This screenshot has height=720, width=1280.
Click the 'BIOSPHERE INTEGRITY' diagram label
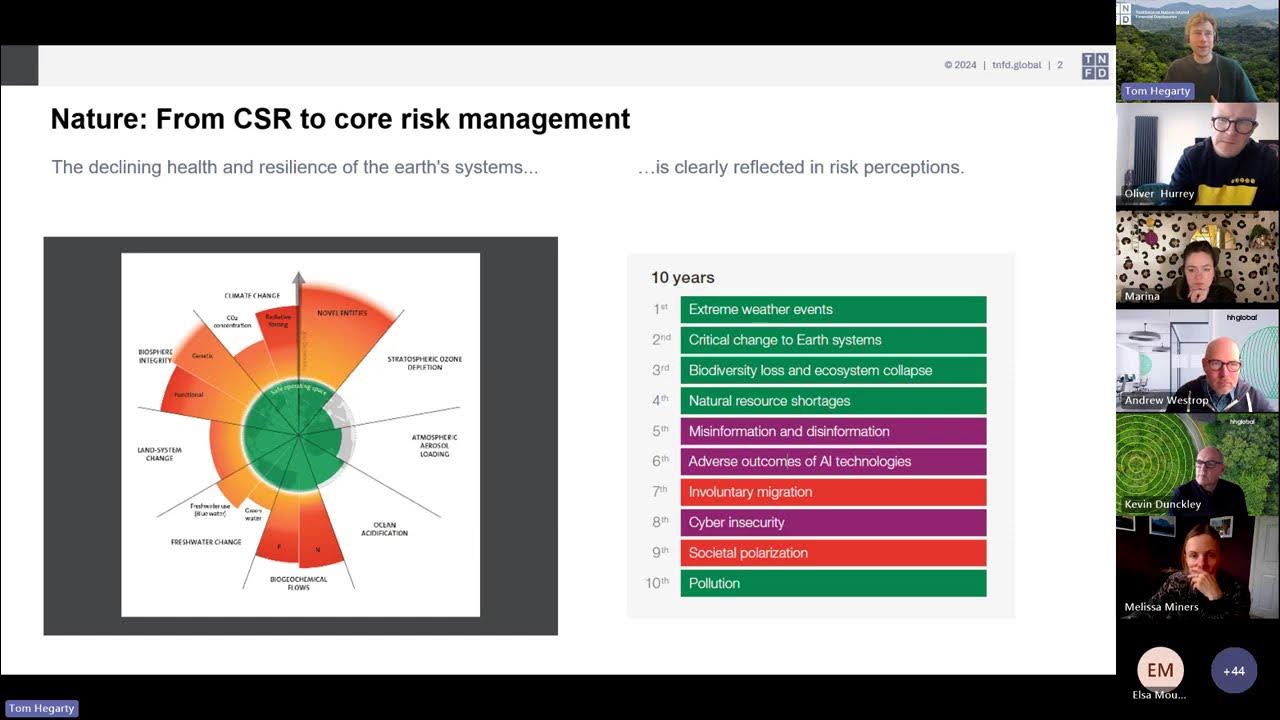coord(156,356)
